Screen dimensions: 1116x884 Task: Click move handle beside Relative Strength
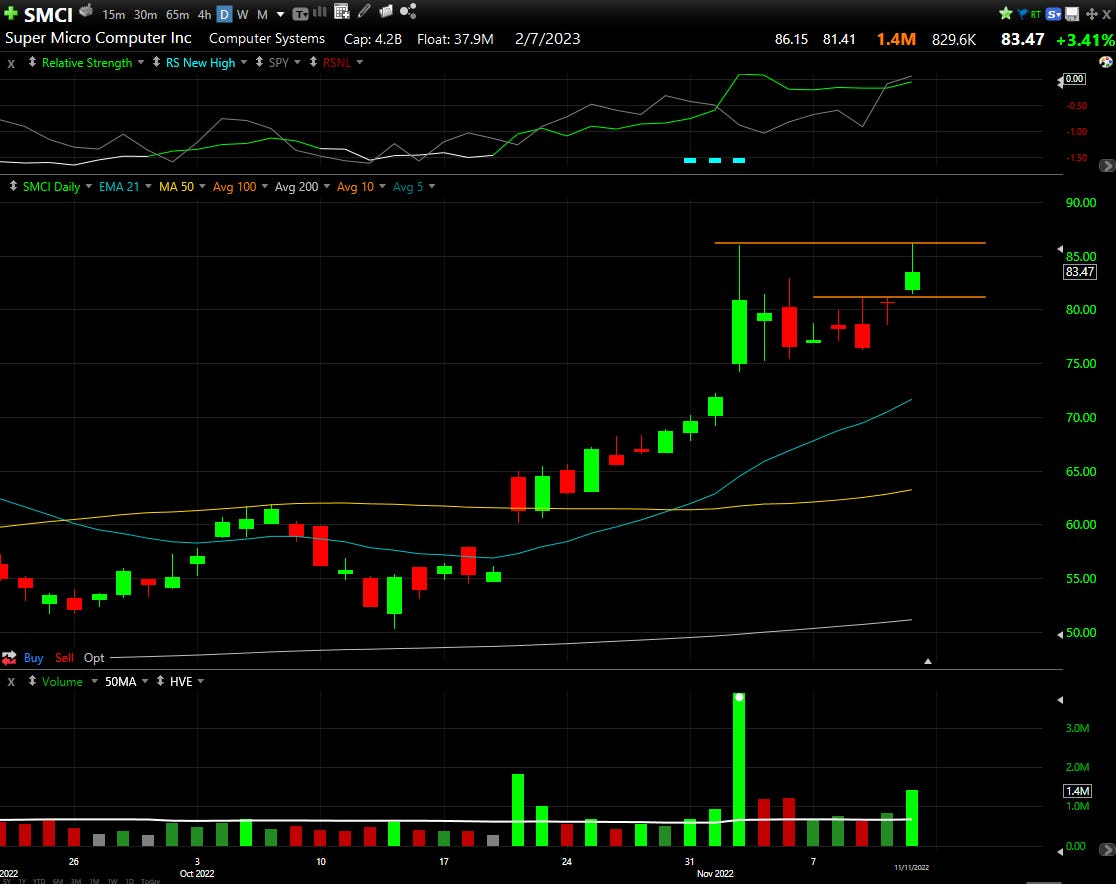point(32,63)
